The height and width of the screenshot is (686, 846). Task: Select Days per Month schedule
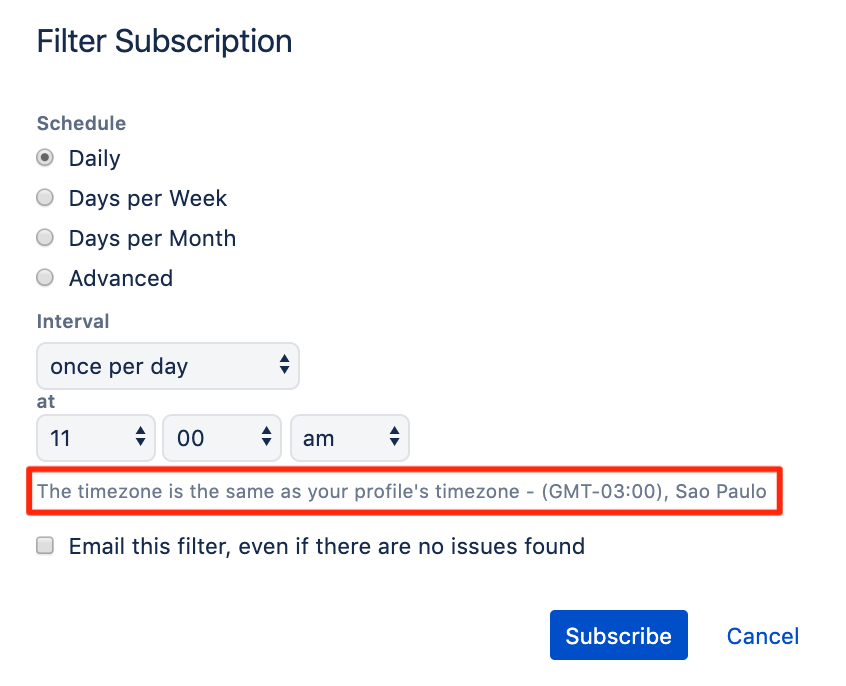pos(45,237)
